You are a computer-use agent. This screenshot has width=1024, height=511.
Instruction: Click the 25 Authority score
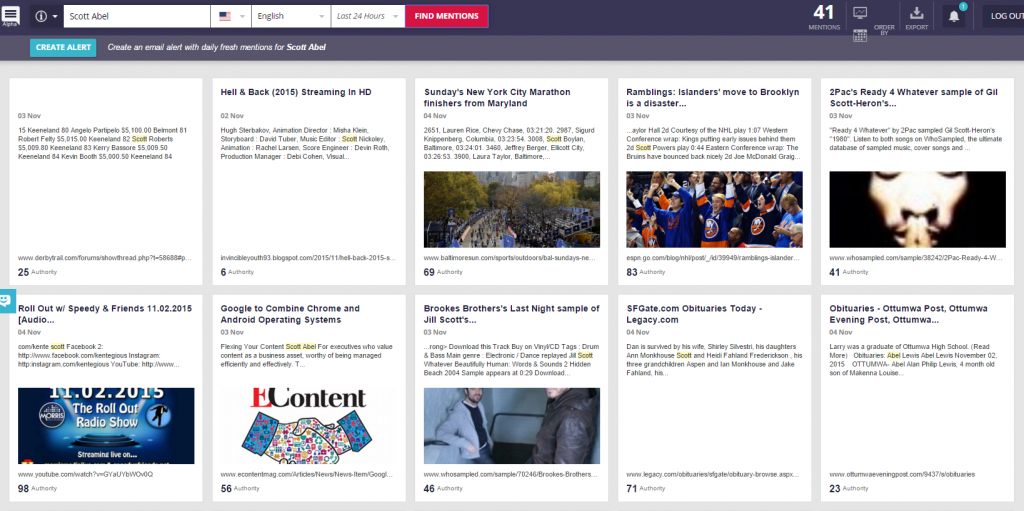[x=37, y=272]
